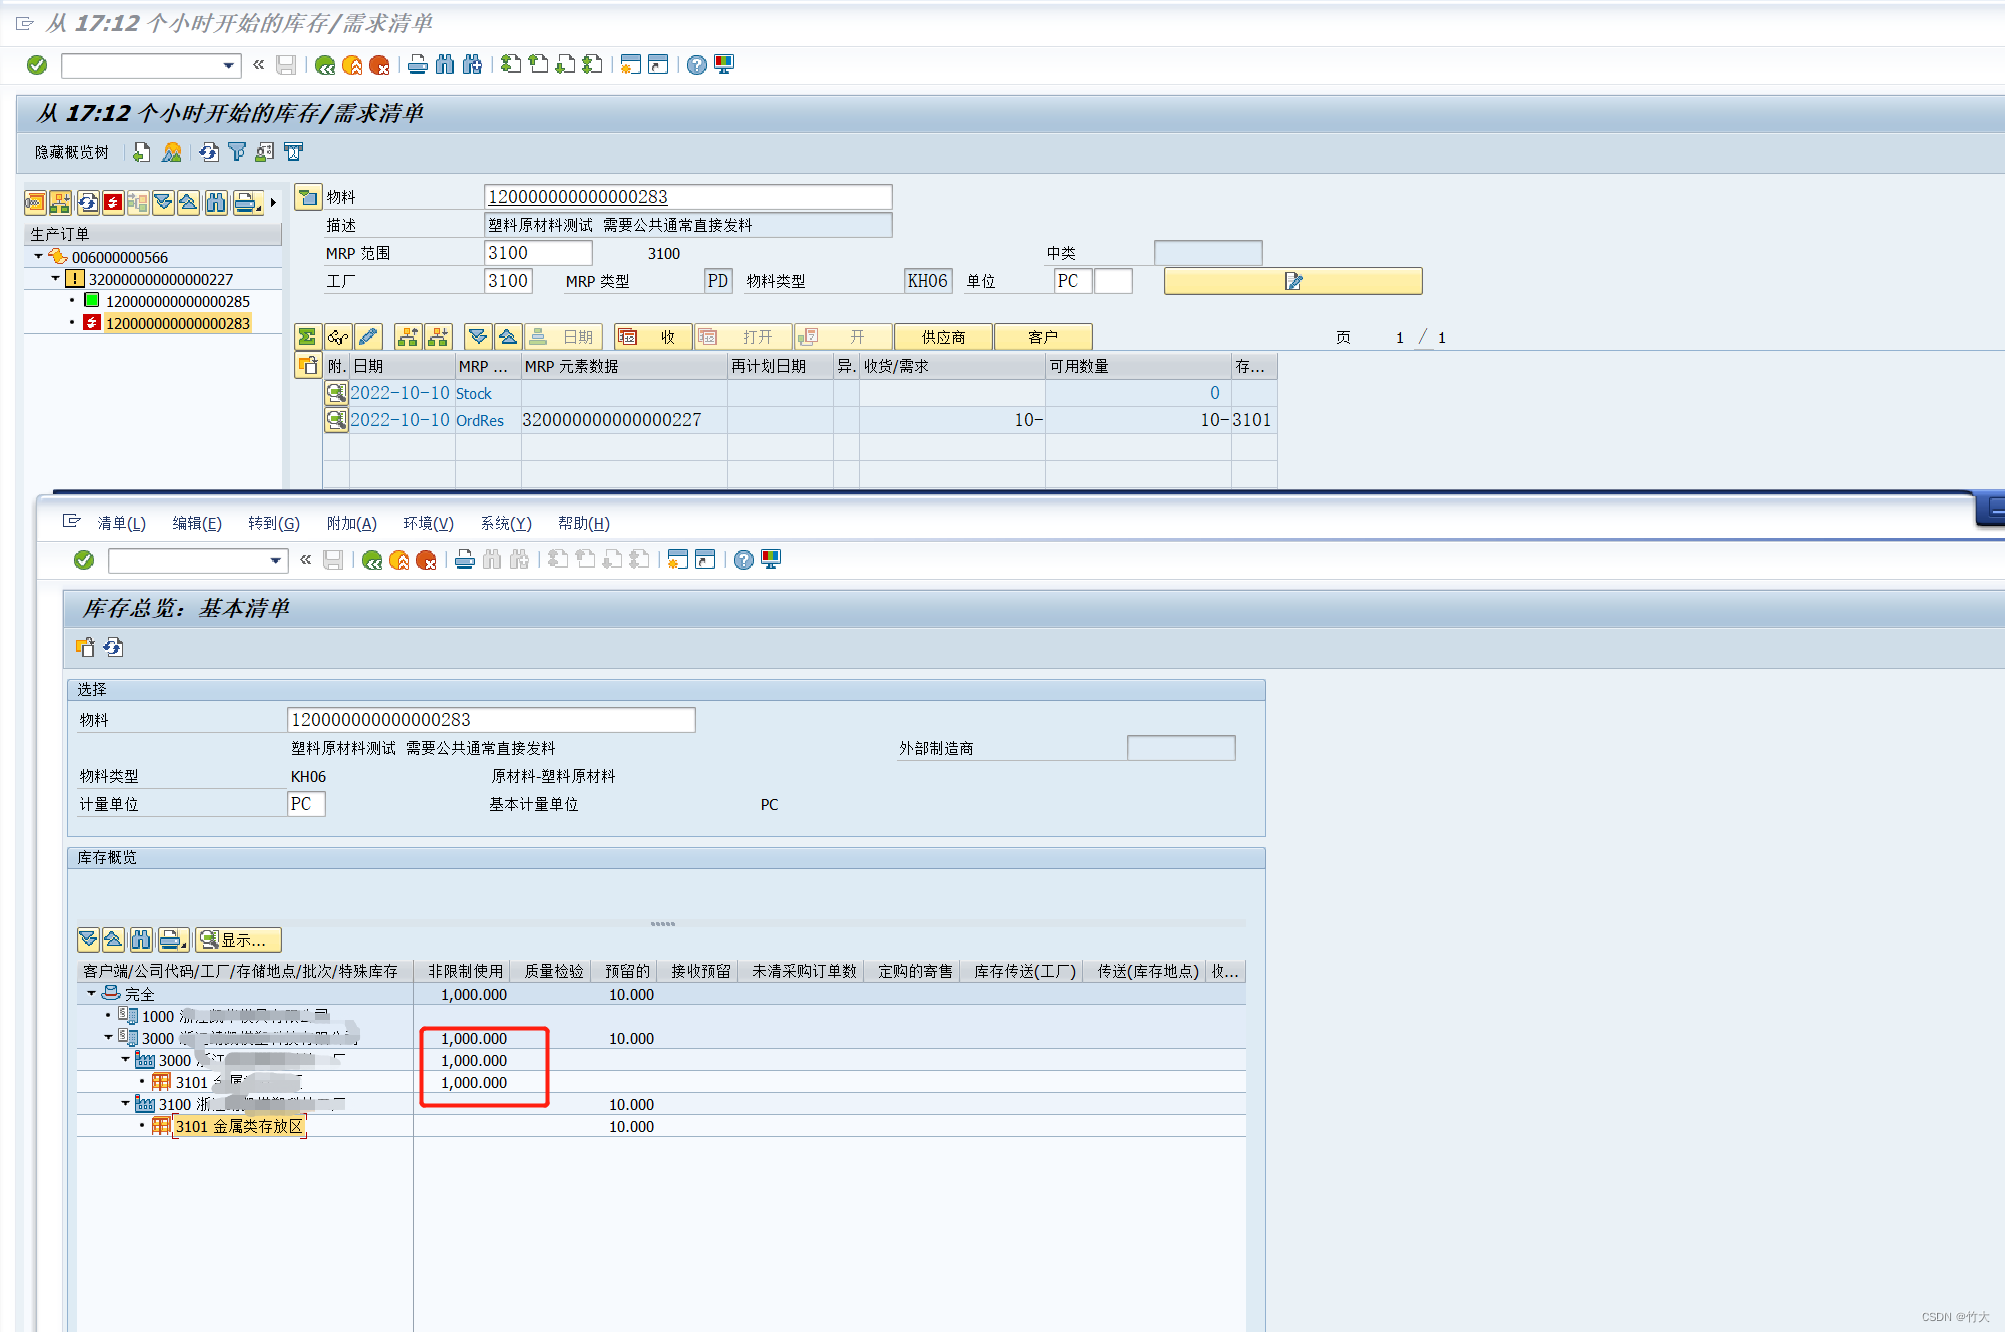Click the refresh icon below the 库存总览 title
2005x1332 pixels.
[x=113, y=647]
